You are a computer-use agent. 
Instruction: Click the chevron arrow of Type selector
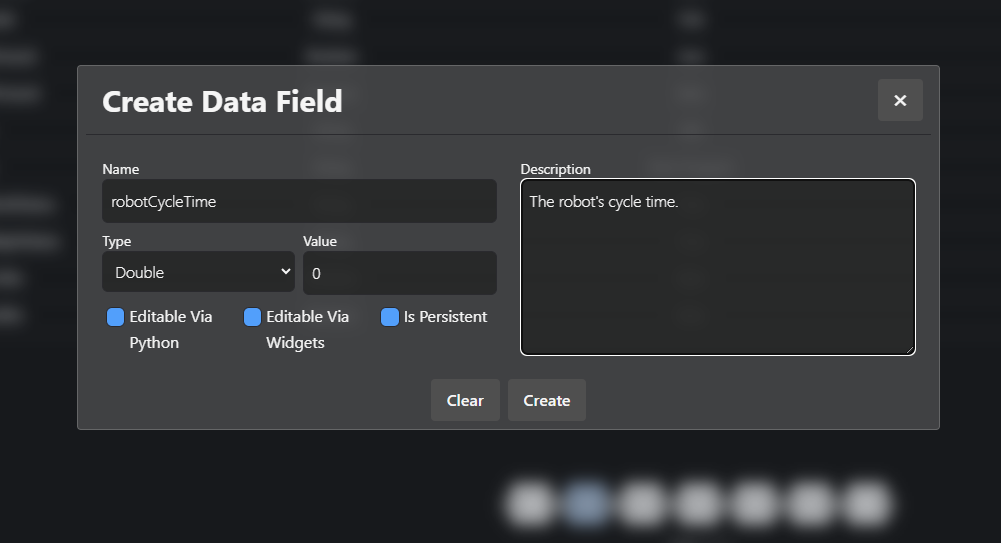(286, 272)
